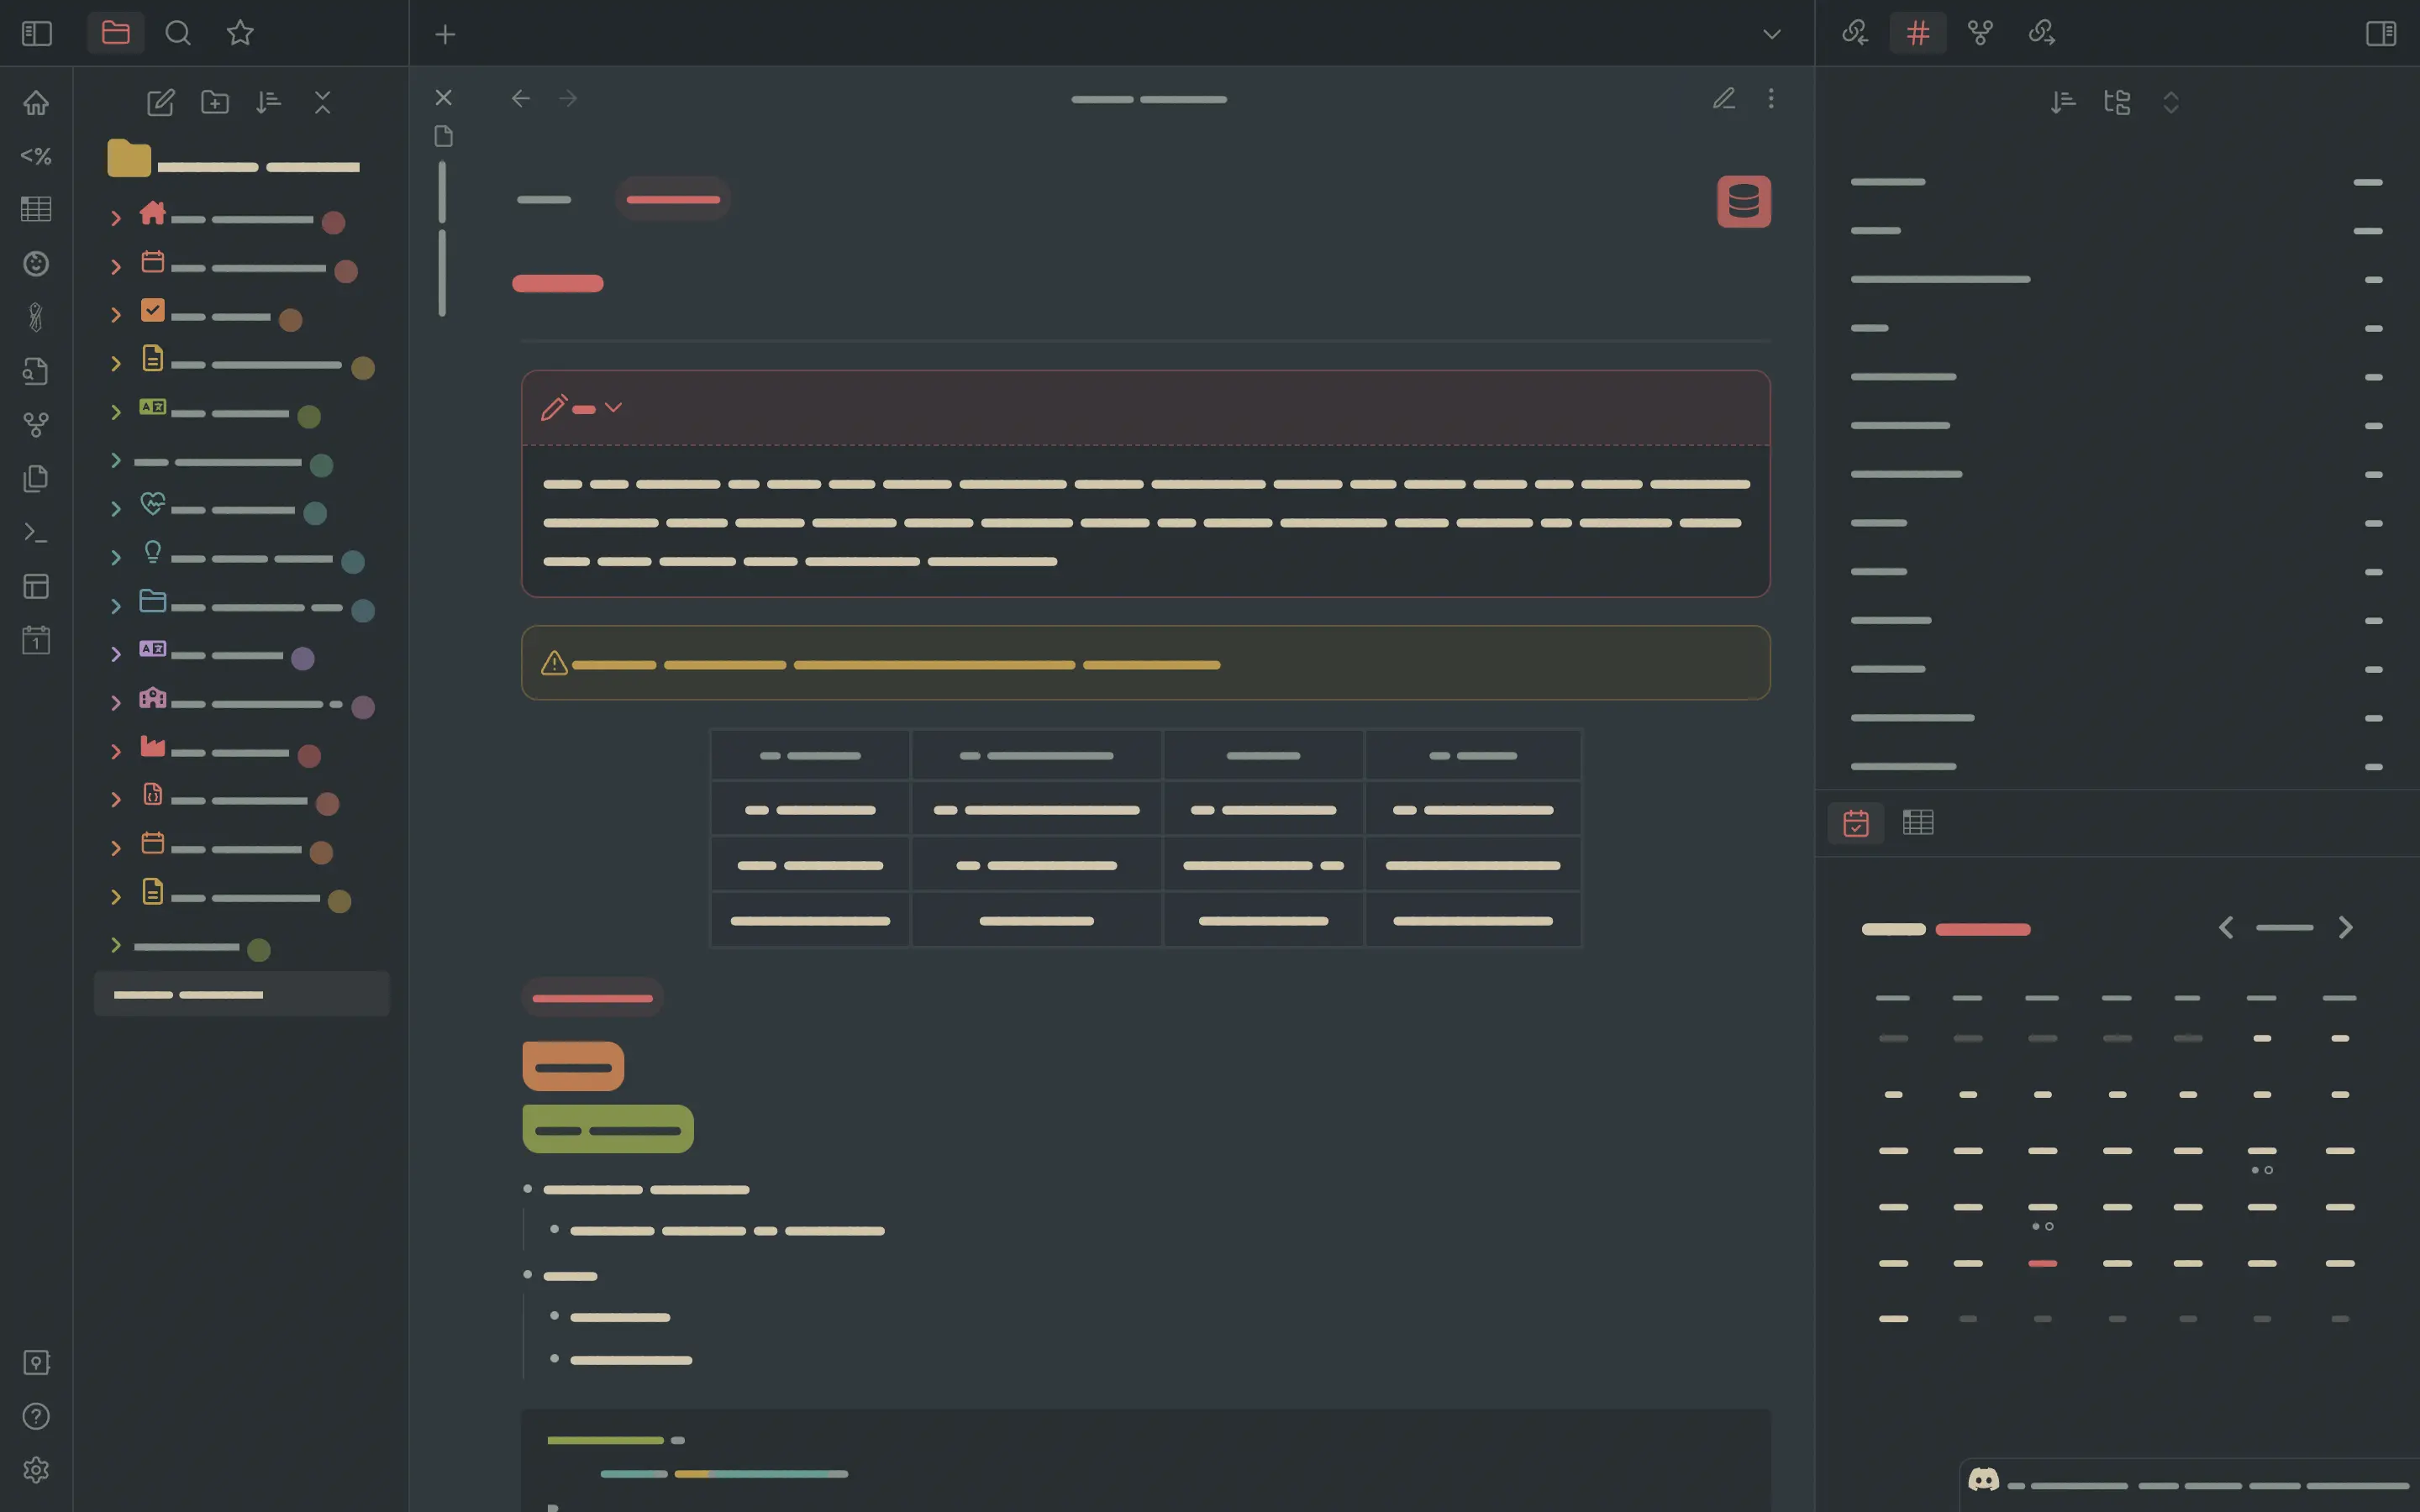Viewport: 2420px width, 1512px height.
Task: Click the orange tag pill in the note
Action: pos(573,1066)
